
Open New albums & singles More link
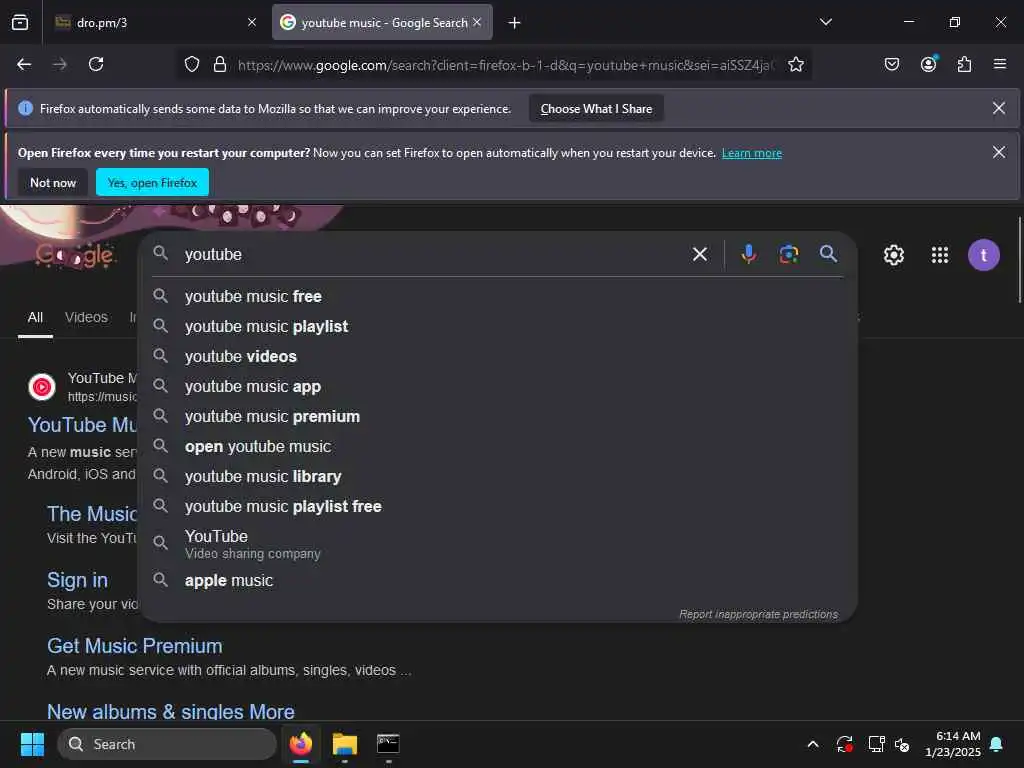tap(170, 711)
